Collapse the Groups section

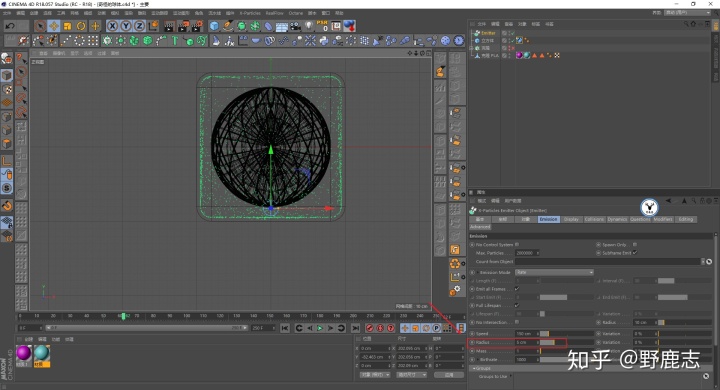click(x=474, y=368)
